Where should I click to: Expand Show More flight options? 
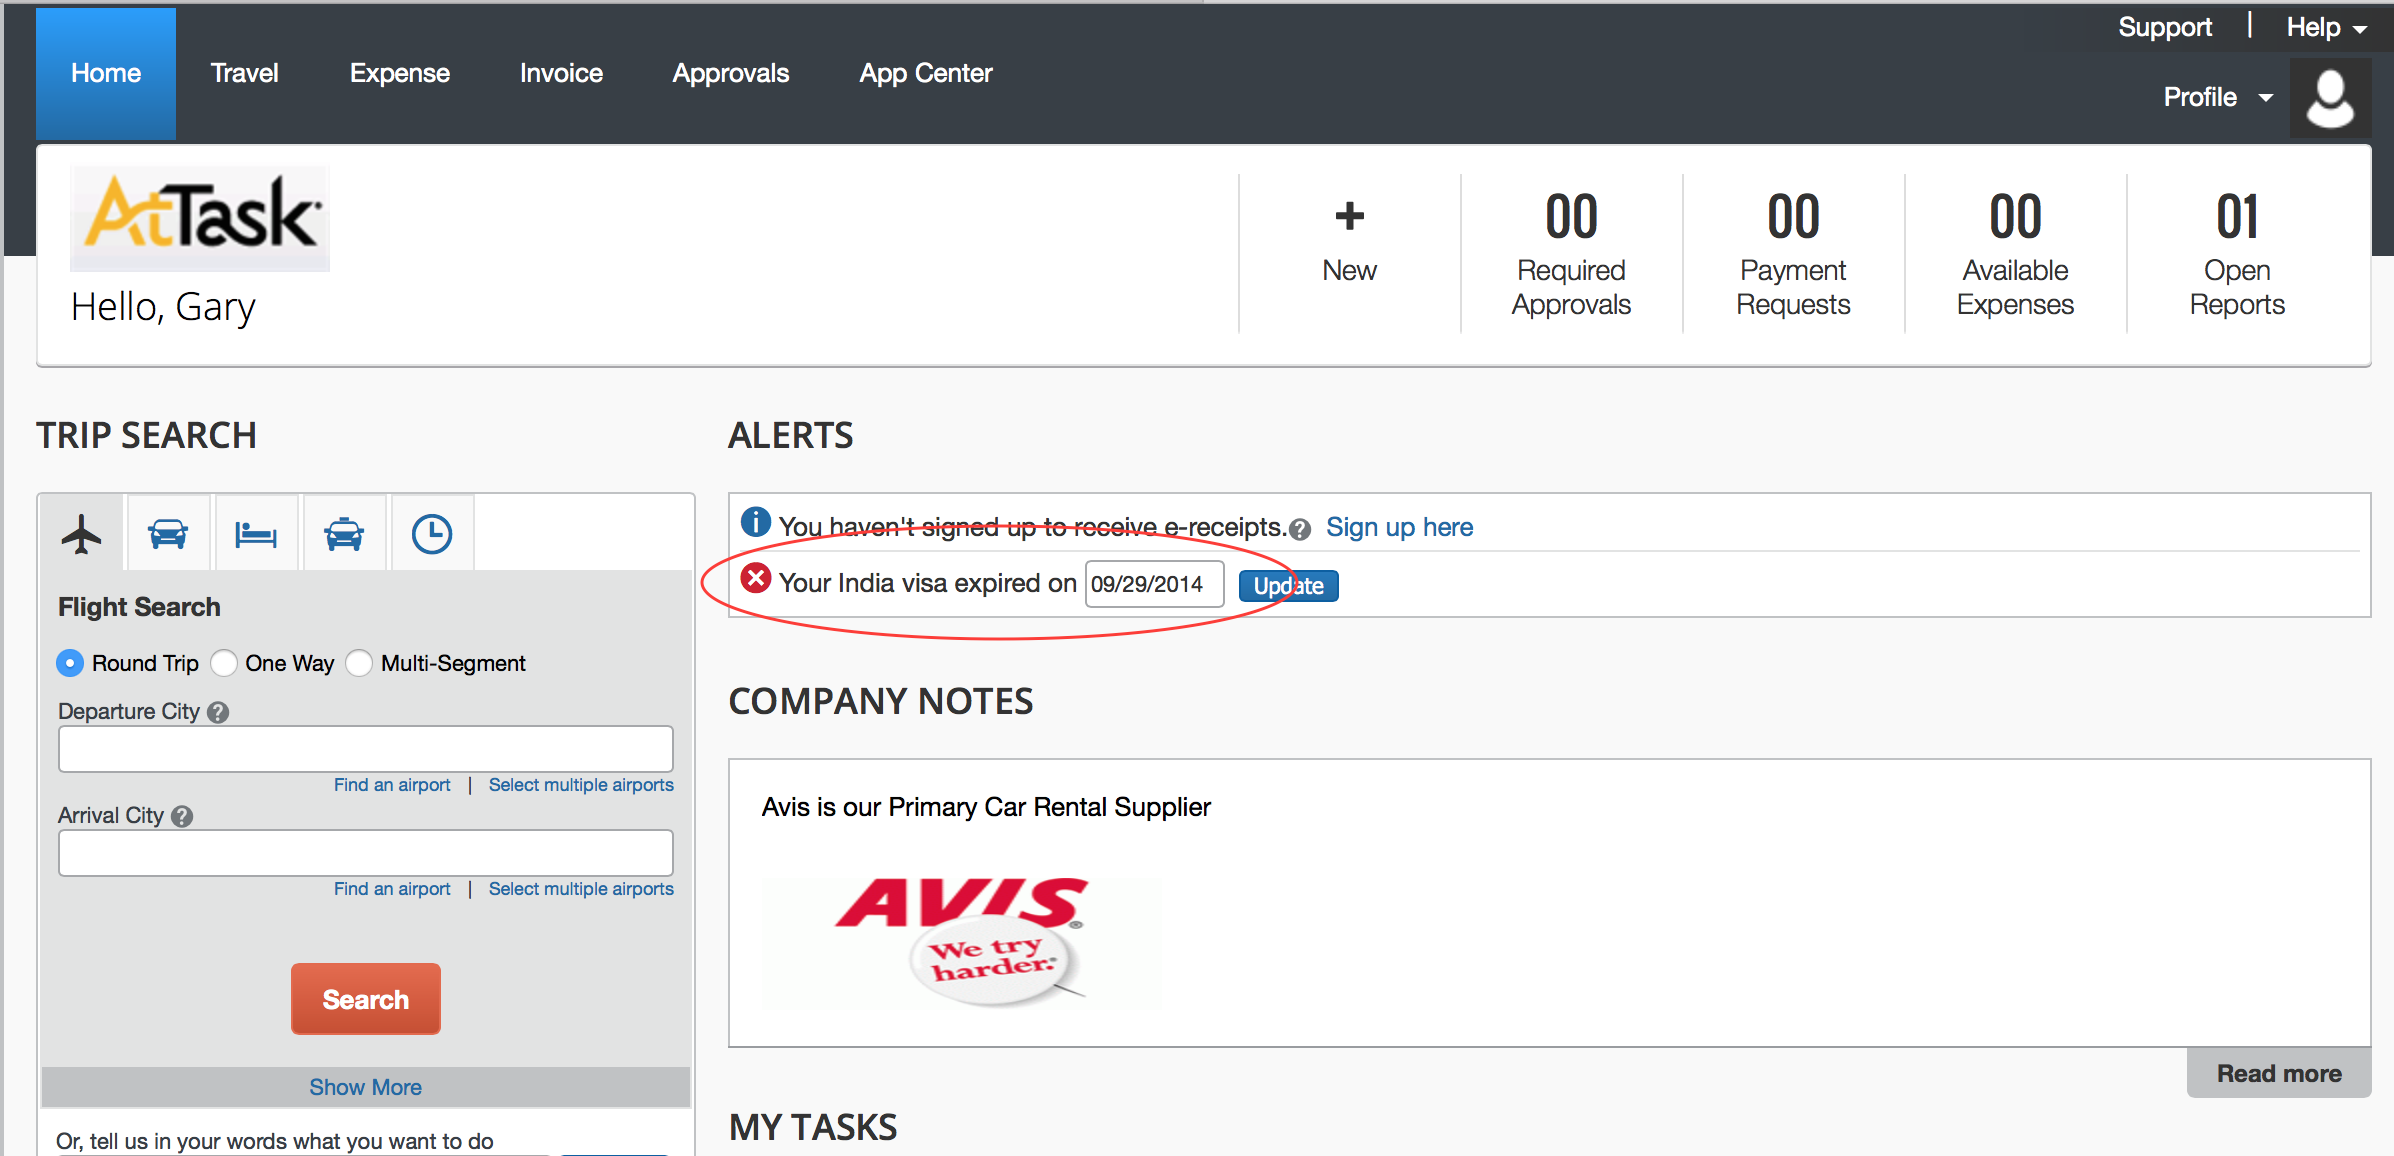(x=366, y=1087)
